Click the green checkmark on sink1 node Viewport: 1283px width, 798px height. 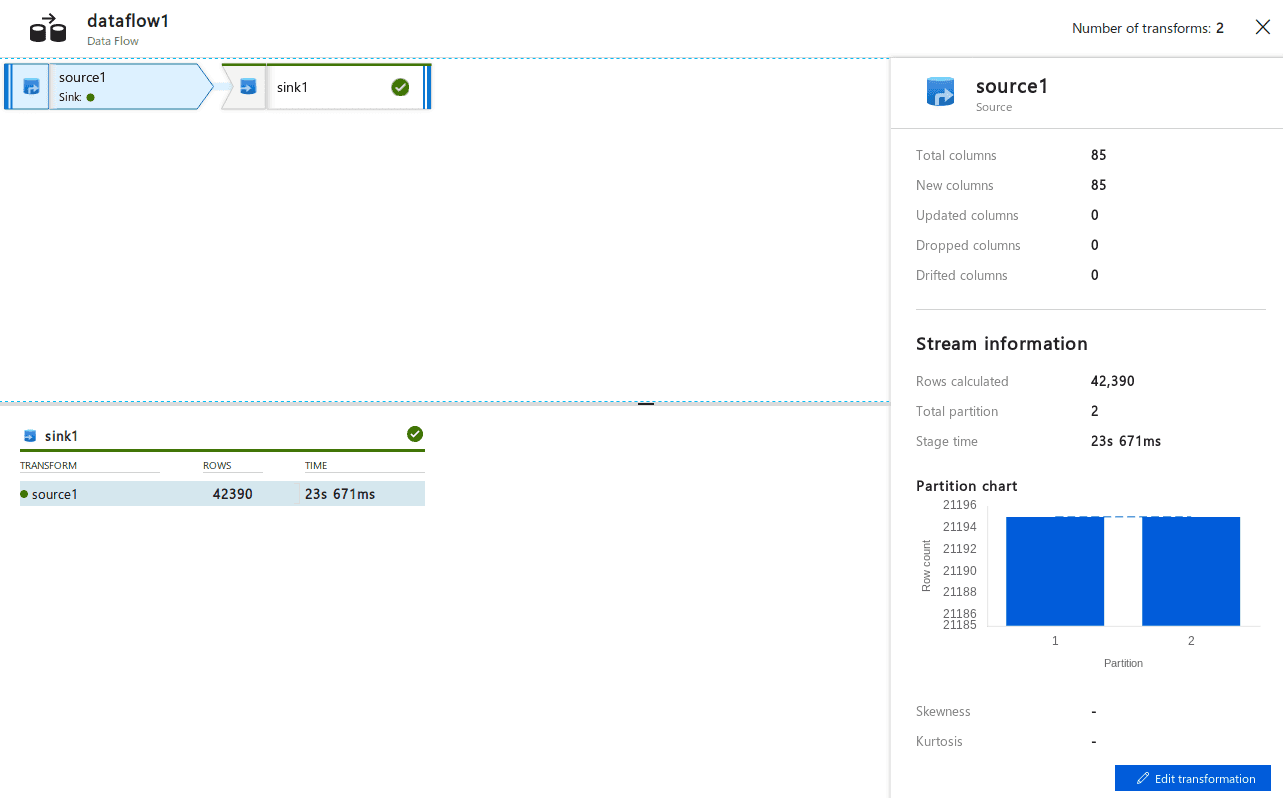point(400,87)
